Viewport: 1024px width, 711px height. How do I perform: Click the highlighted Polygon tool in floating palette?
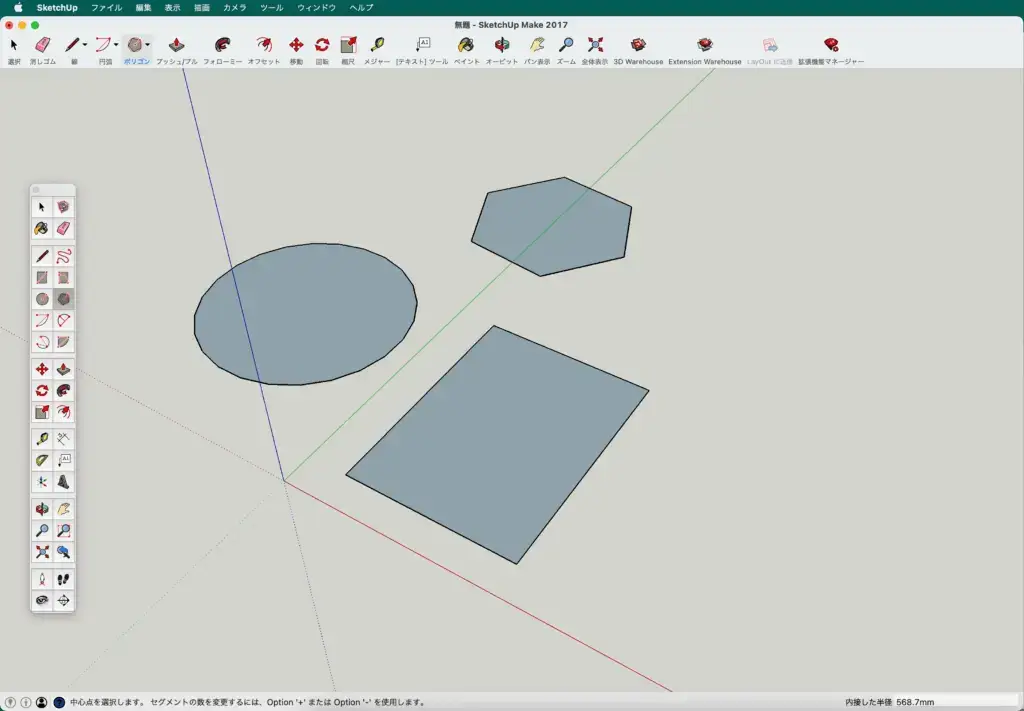pos(63,299)
